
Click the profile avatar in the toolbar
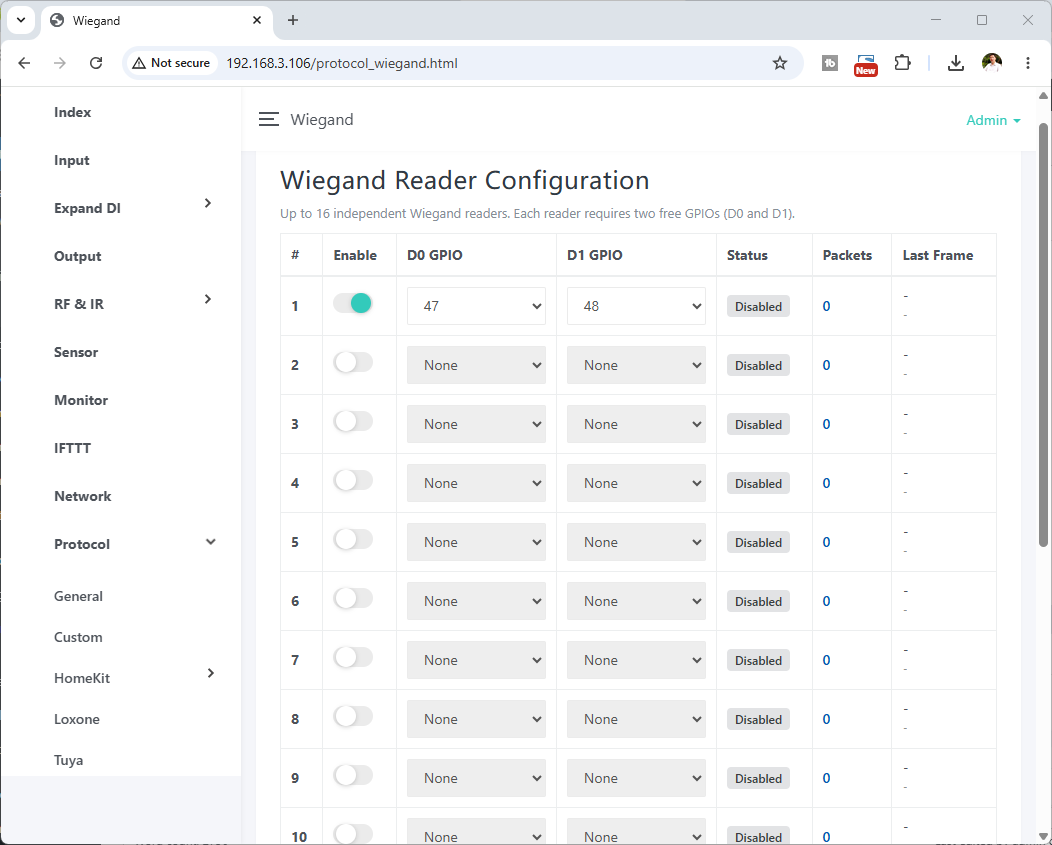pyautogui.click(x=992, y=63)
